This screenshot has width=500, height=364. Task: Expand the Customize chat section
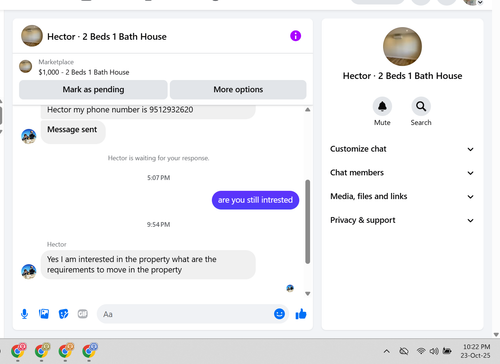click(x=402, y=149)
